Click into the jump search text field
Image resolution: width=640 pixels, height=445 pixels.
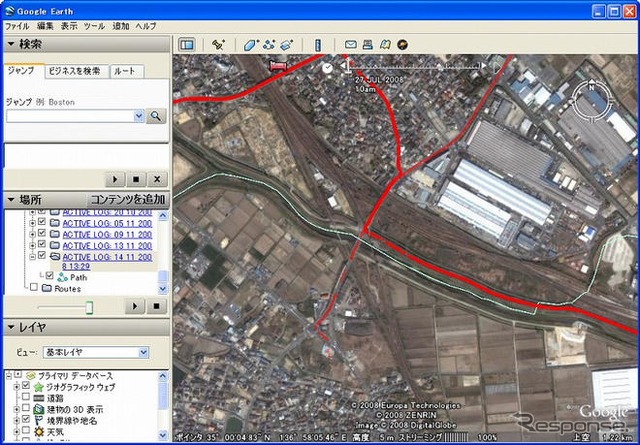click(x=70, y=116)
